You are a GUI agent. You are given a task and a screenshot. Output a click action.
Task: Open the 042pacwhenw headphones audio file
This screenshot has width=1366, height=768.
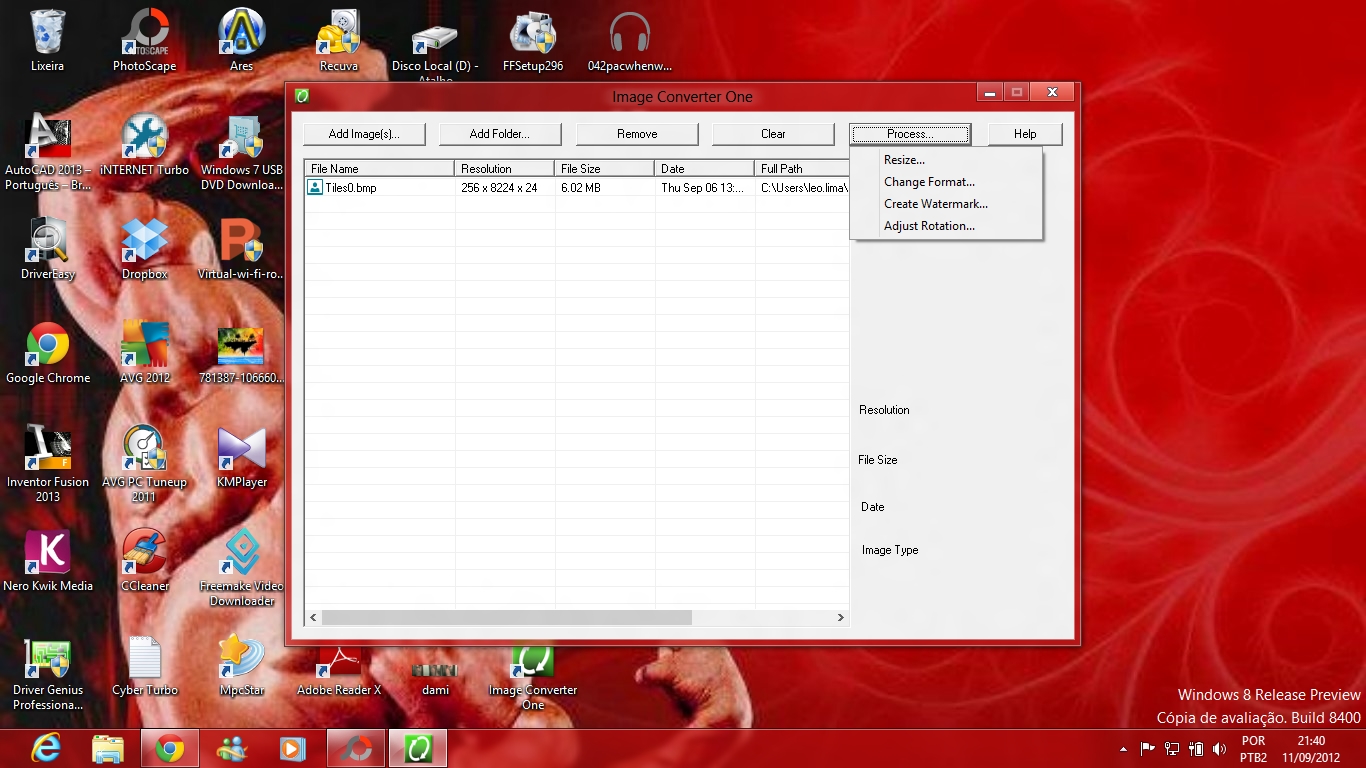(630, 40)
